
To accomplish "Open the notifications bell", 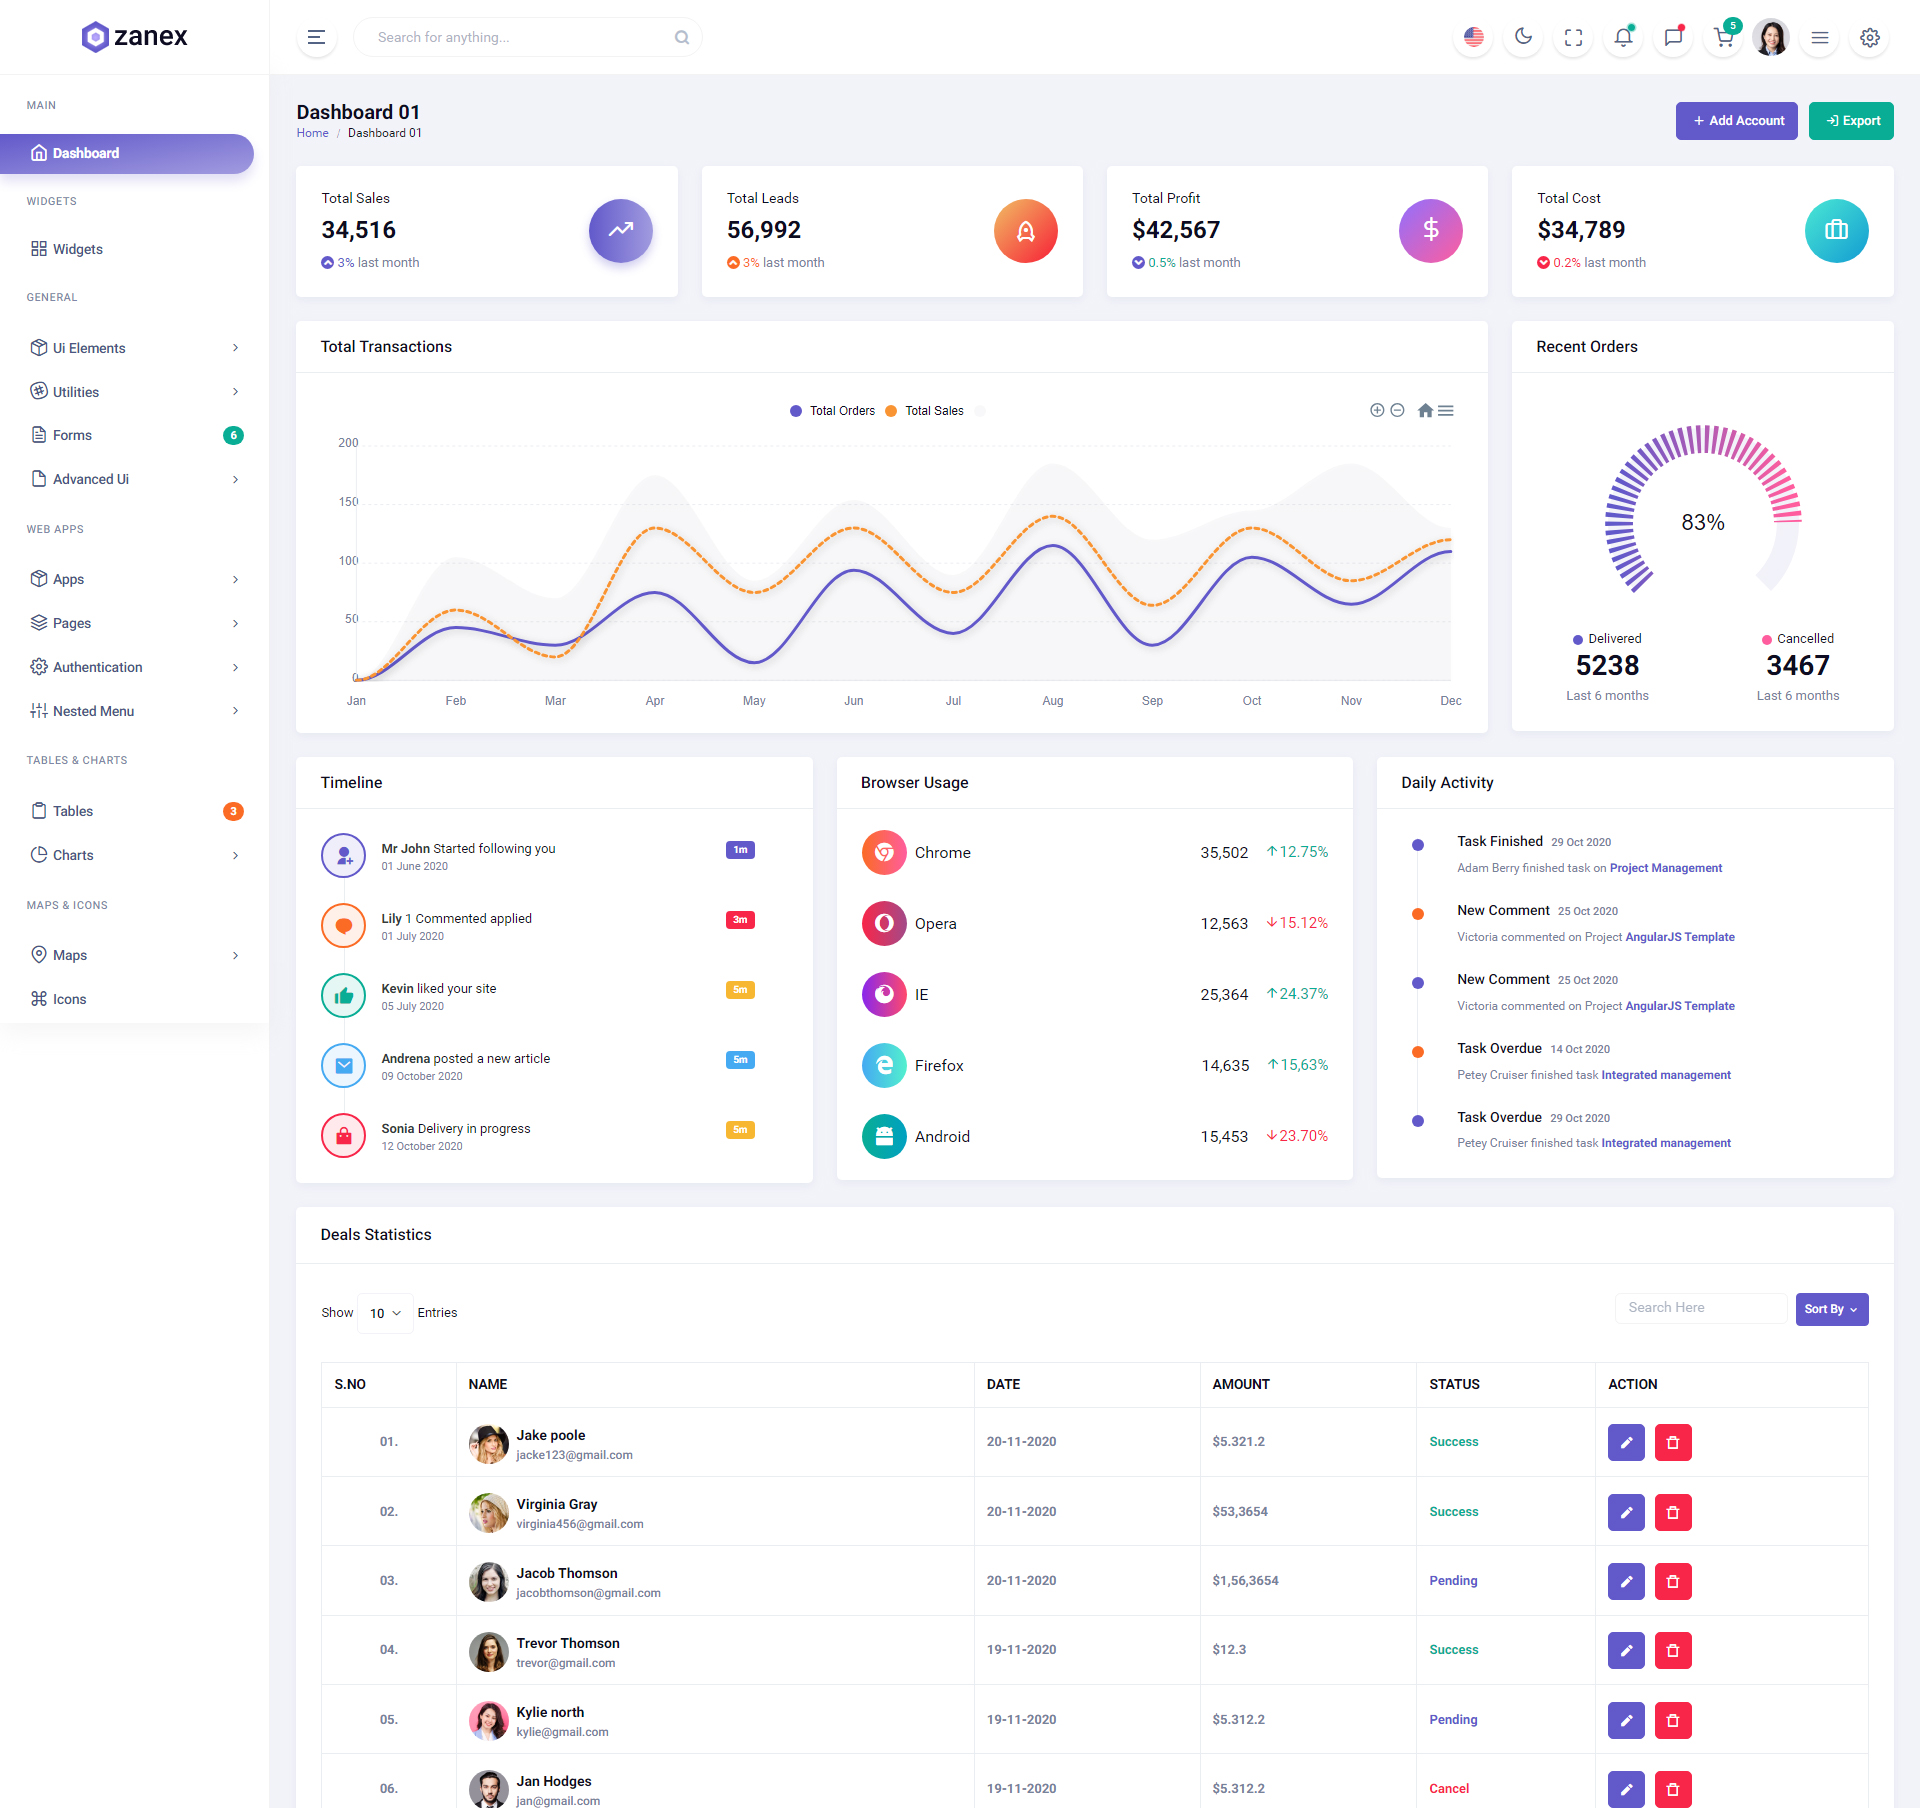I will 1623,37.
